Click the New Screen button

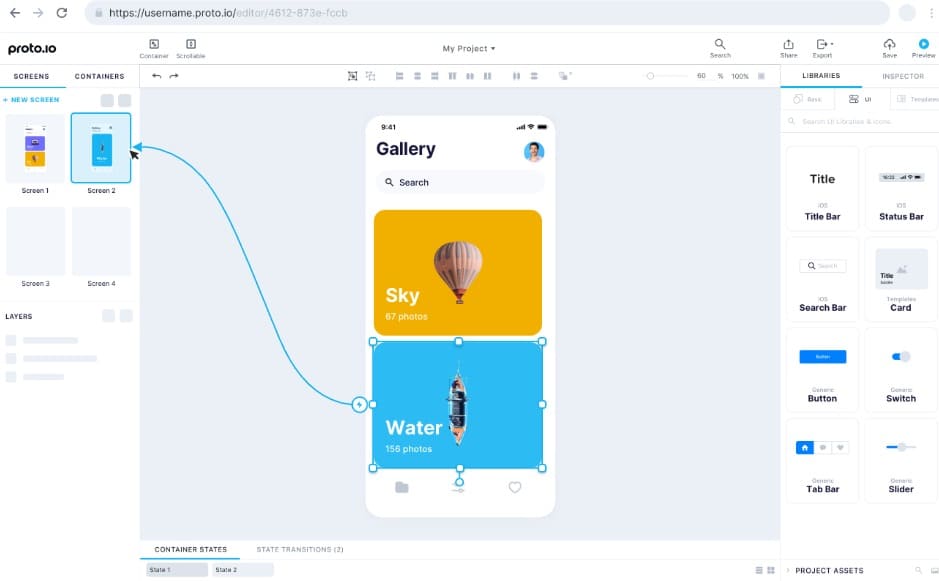tap(31, 100)
